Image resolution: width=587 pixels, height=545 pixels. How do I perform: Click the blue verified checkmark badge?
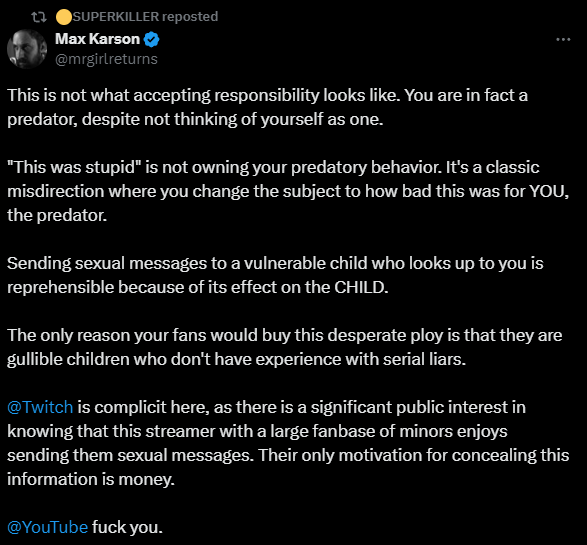point(152,39)
